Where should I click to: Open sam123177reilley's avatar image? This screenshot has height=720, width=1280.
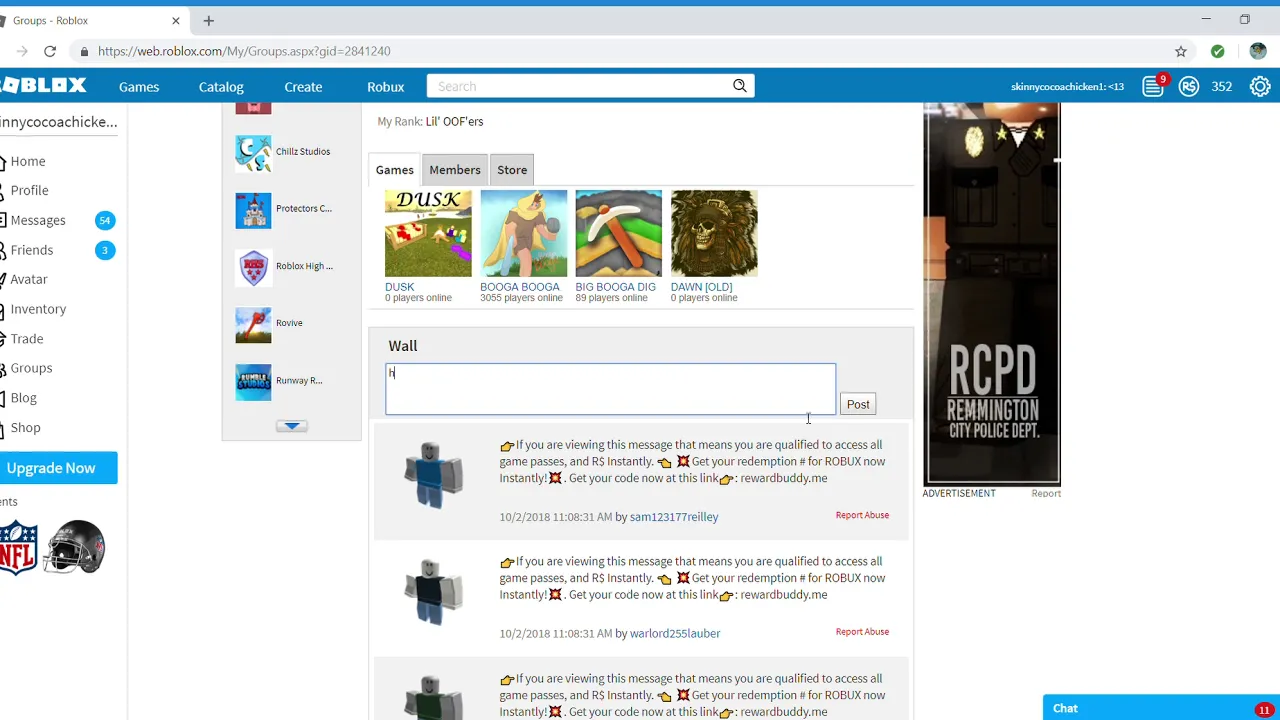433,475
